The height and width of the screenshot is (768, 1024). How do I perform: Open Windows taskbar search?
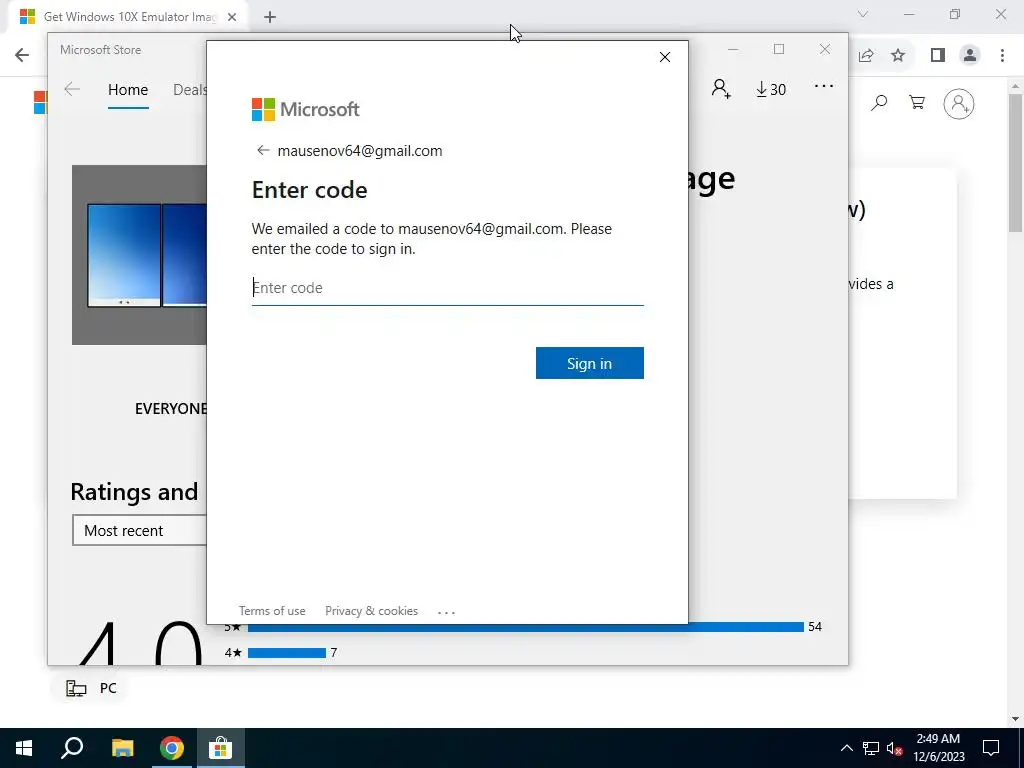72,748
